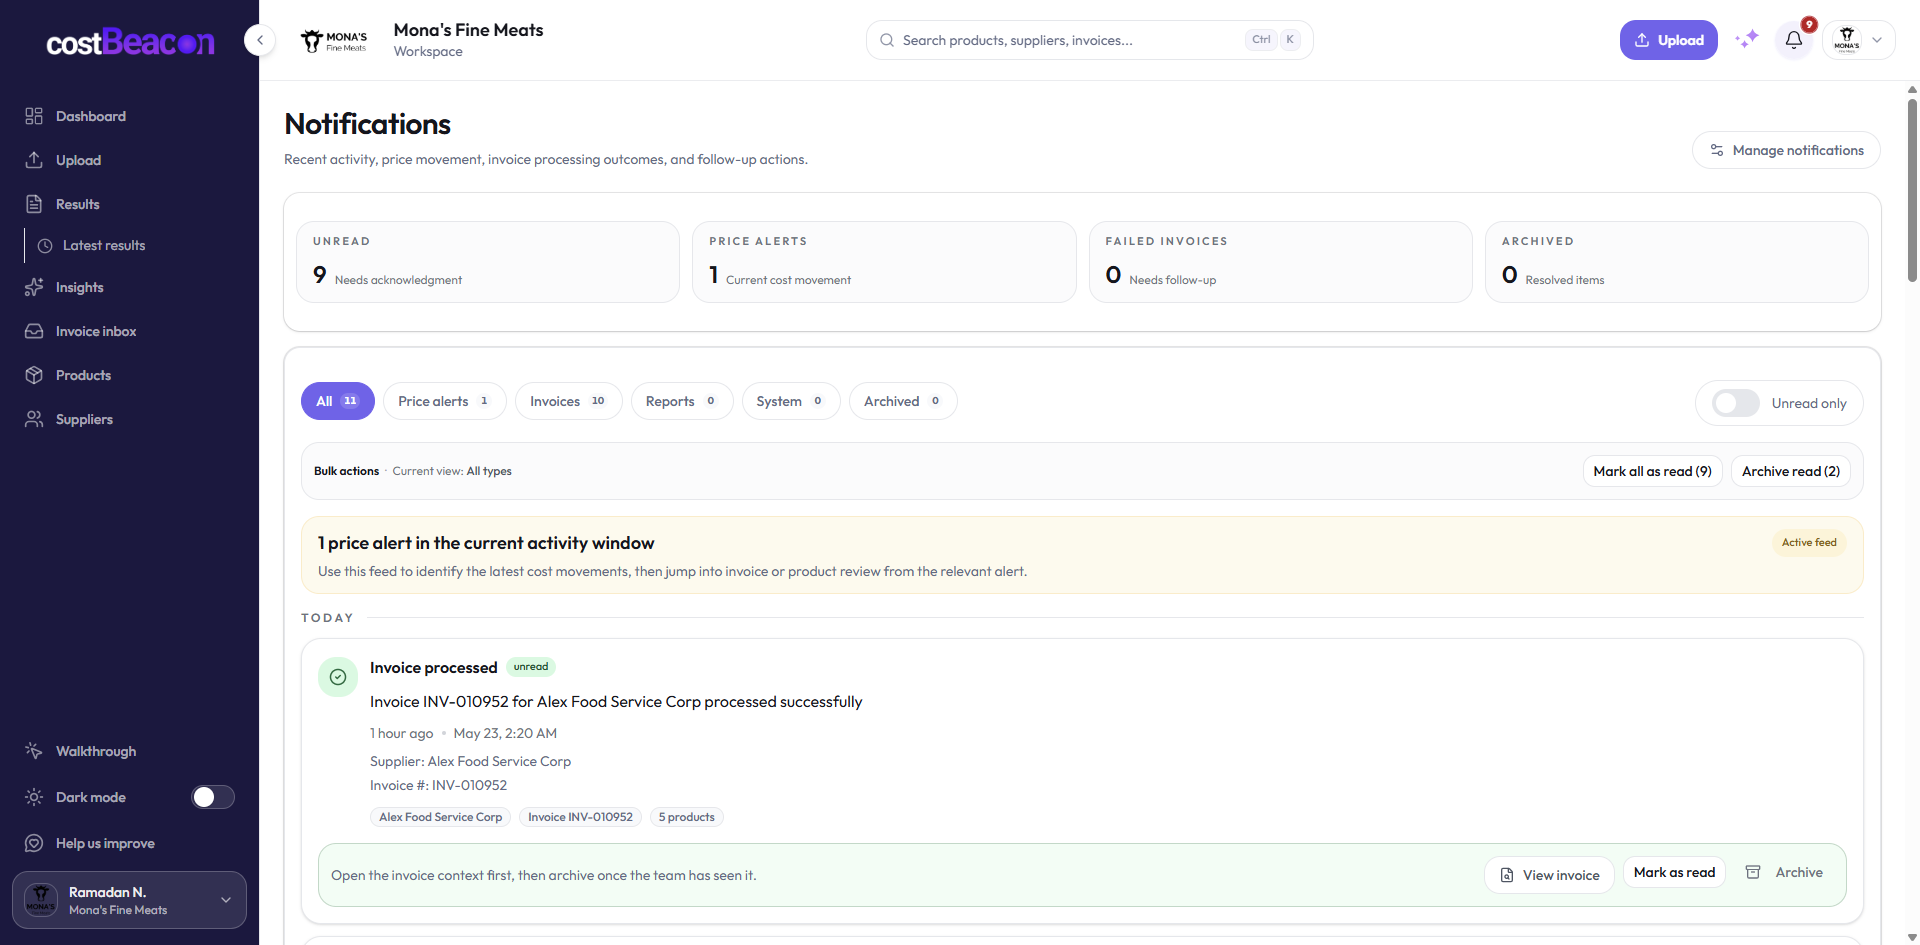Expand Ramadan N. user menu chevron

226,900
